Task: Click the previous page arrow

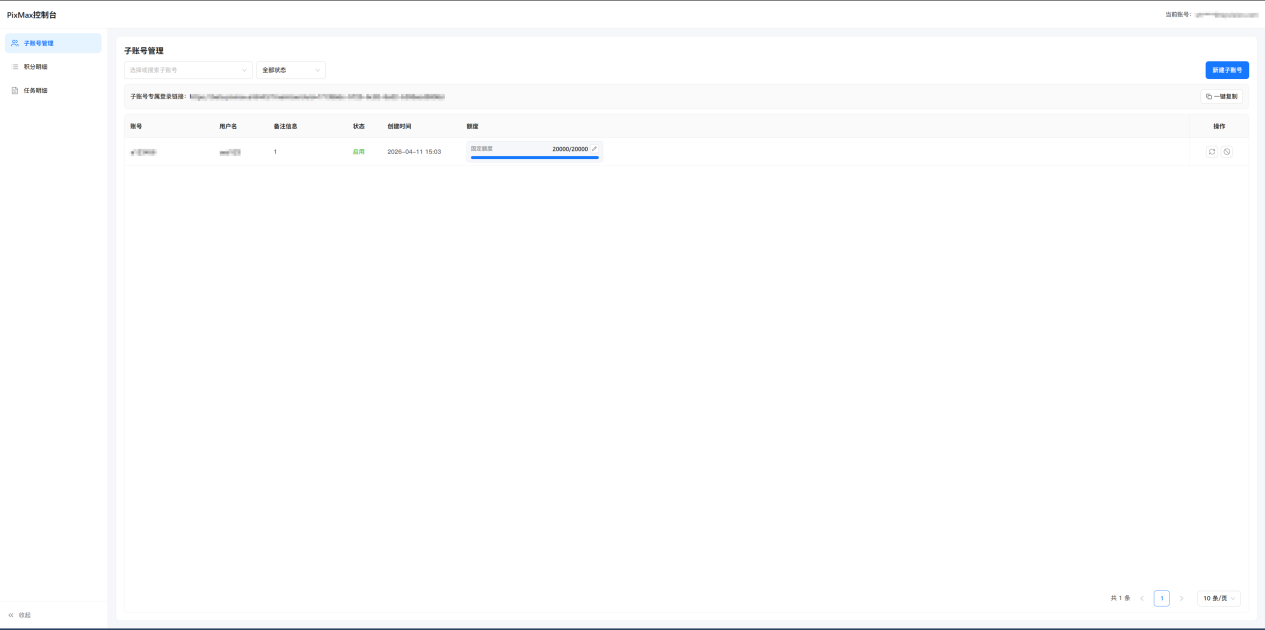Action: point(1142,598)
